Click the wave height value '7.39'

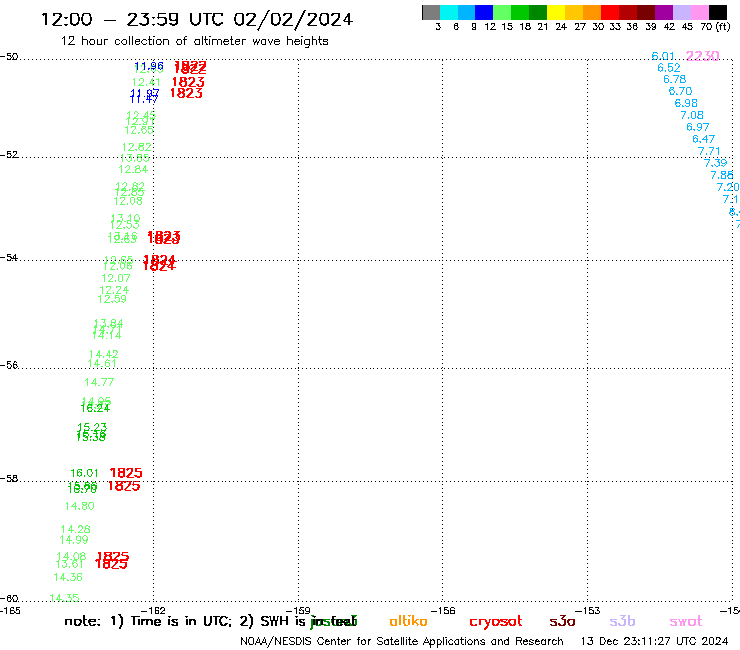pos(715,163)
